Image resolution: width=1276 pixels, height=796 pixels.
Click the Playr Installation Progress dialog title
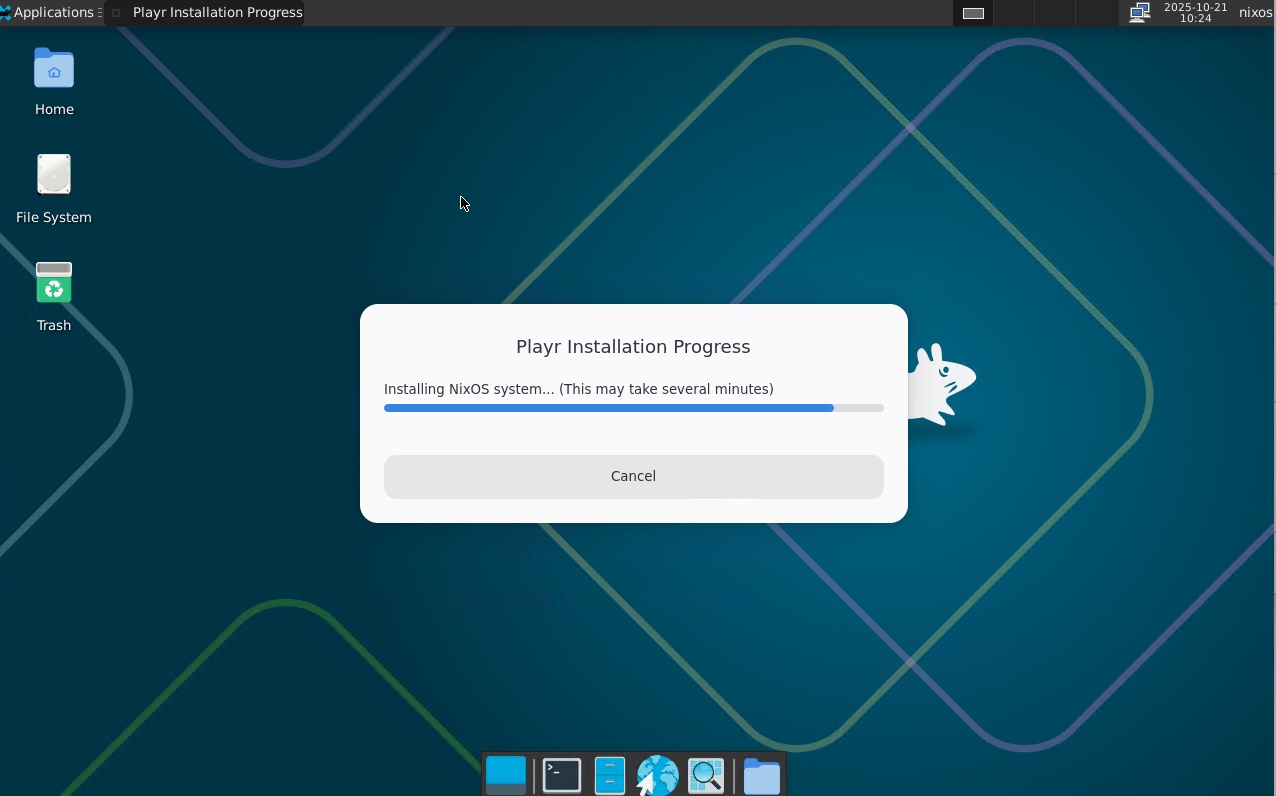pos(633,346)
